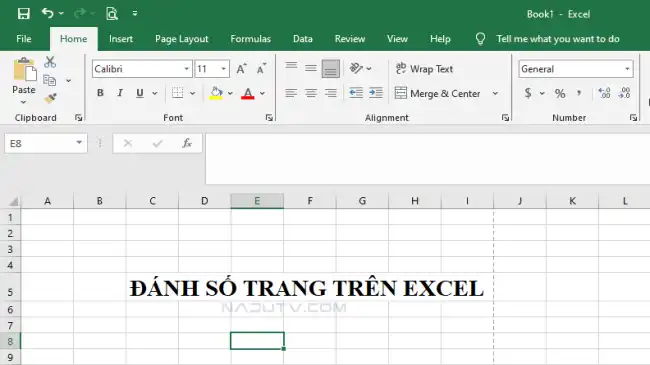Click the Select All corner triangle

pos(12,201)
